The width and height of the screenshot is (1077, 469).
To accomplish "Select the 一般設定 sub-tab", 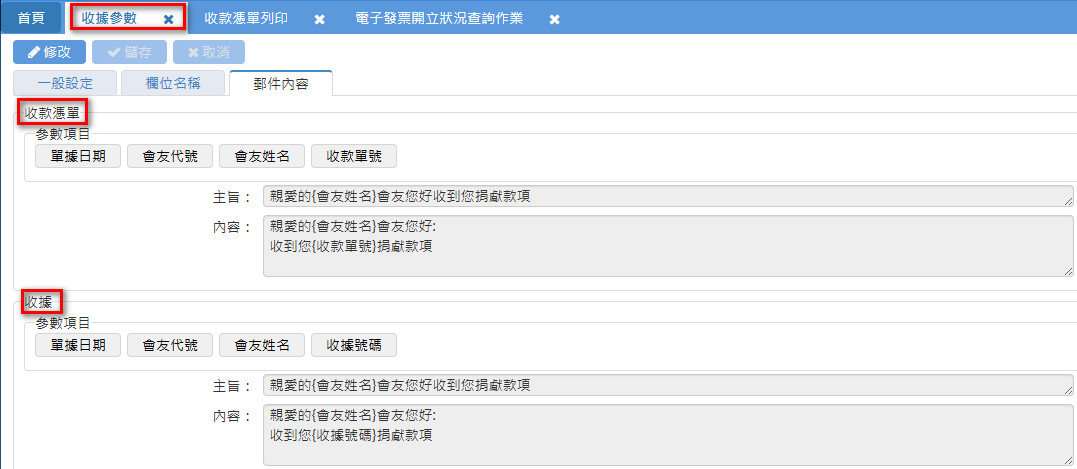I will pos(66,83).
